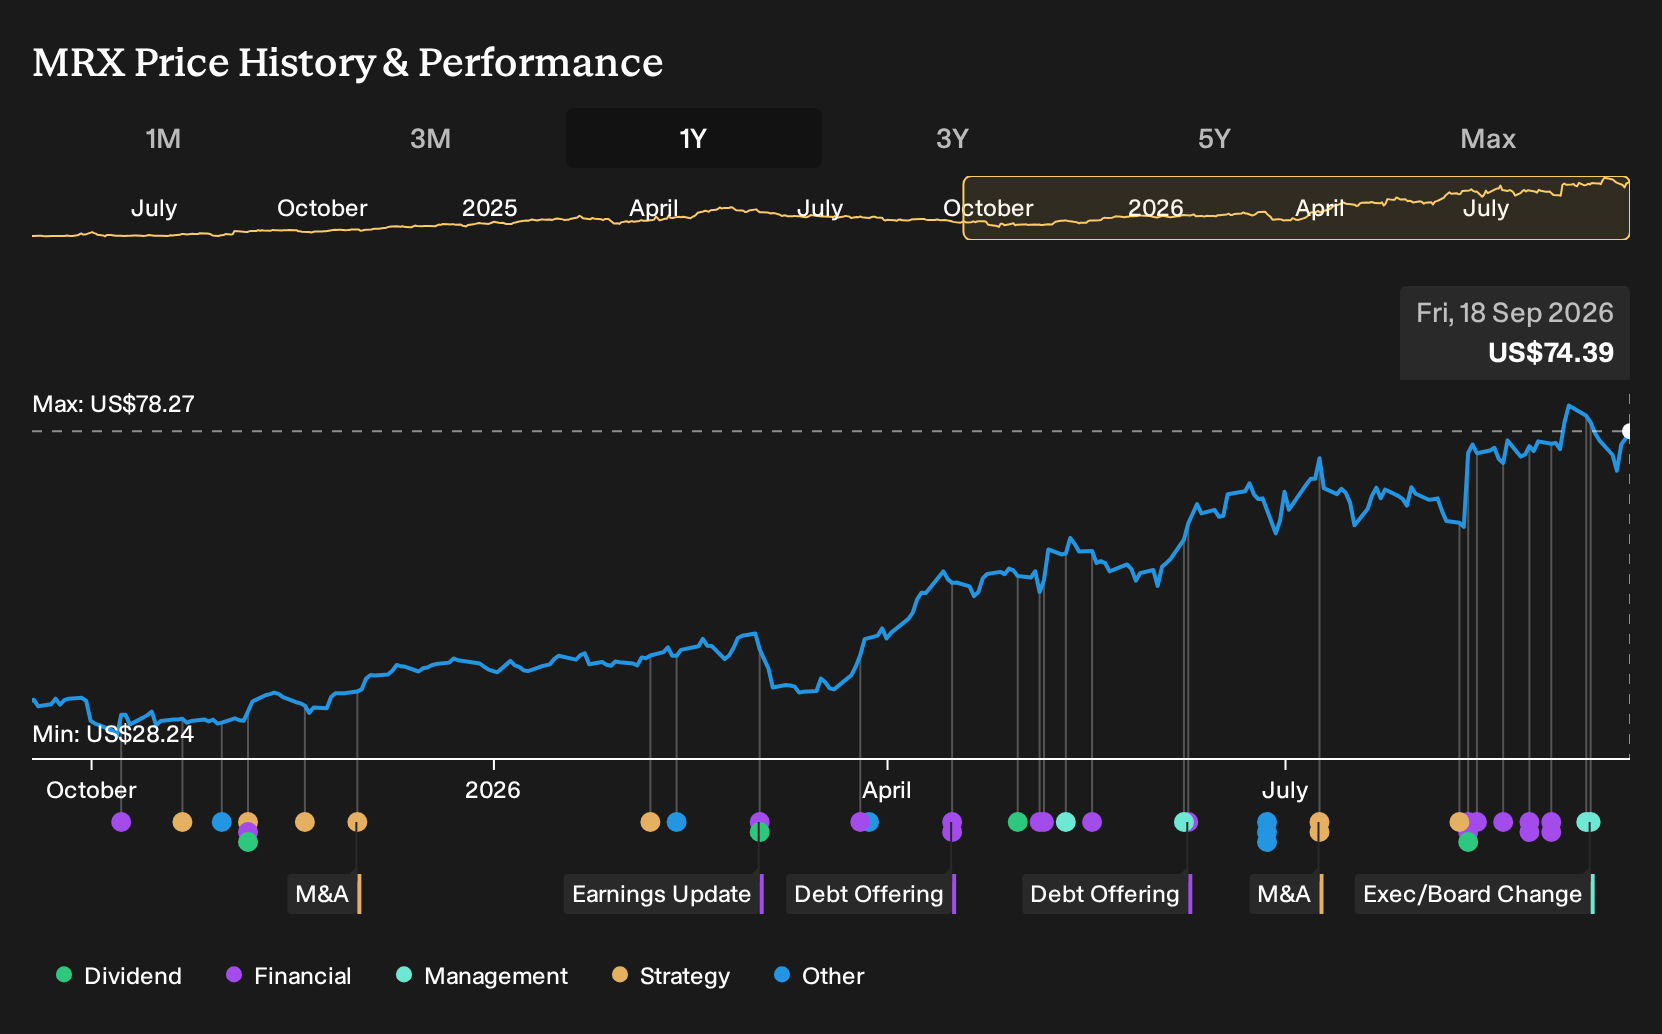Viewport: 1662px width, 1034px height.
Task: Click the MRX Price History & Performance heading
Action: 348,62
